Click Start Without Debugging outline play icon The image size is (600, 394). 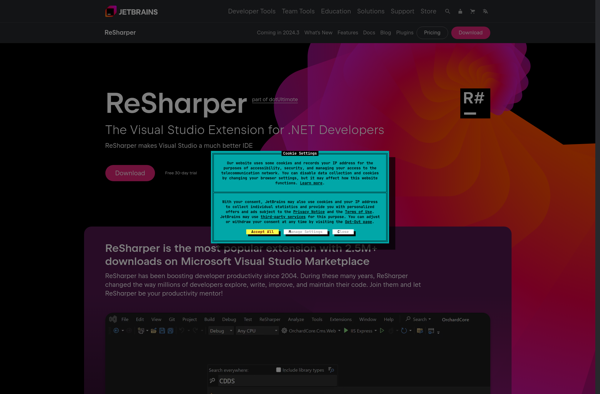(382, 331)
